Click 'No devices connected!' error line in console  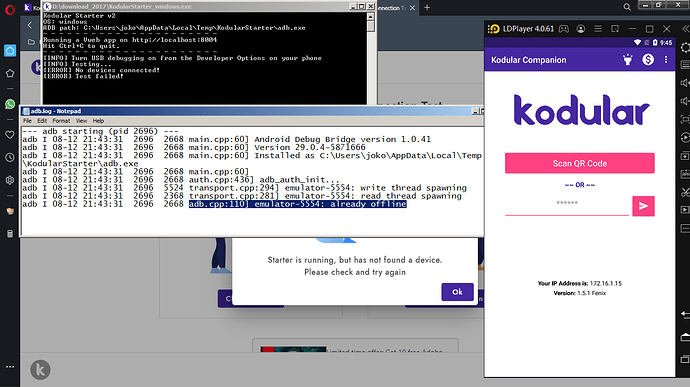[101, 70]
